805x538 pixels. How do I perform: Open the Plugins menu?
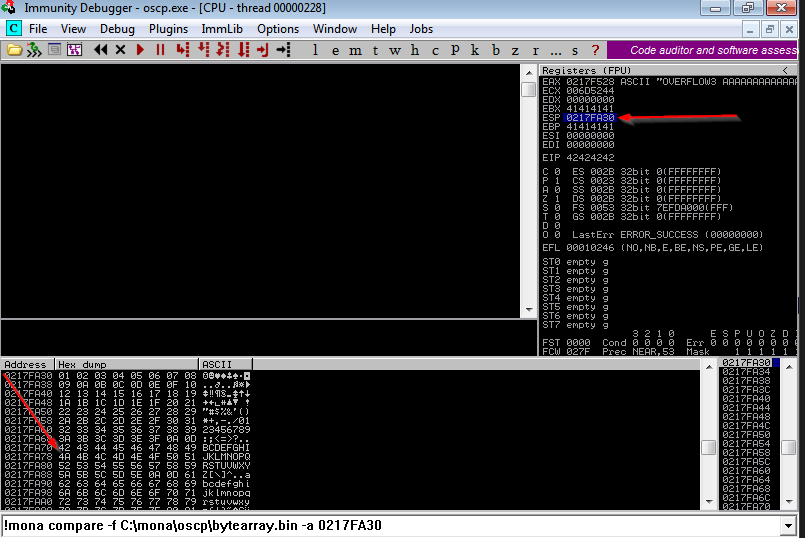168,29
